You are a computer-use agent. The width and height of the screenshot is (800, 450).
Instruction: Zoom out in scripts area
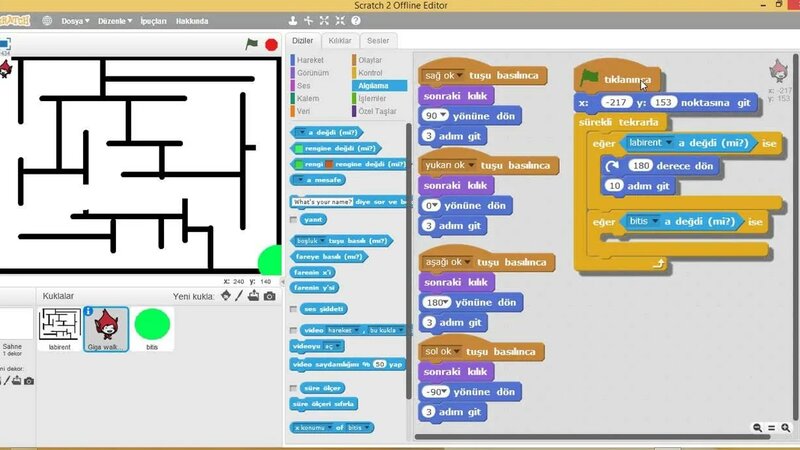click(757, 428)
